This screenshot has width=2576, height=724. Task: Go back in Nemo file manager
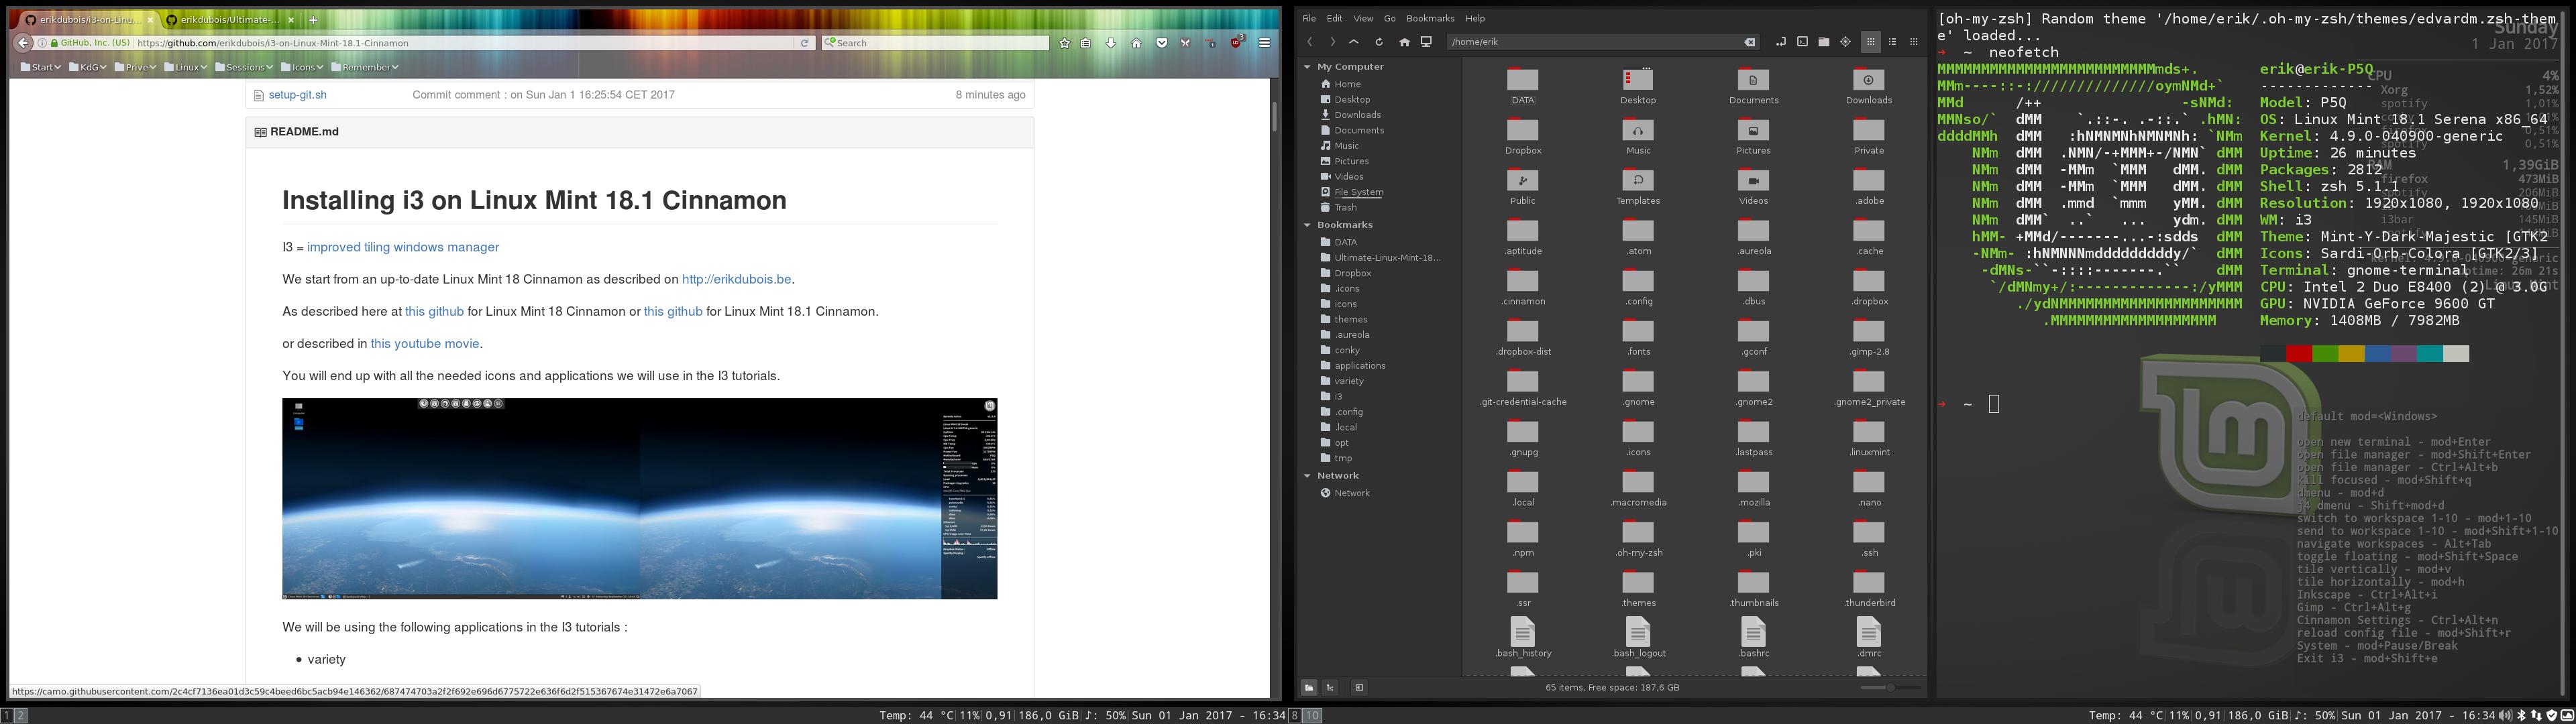pos(1310,42)
